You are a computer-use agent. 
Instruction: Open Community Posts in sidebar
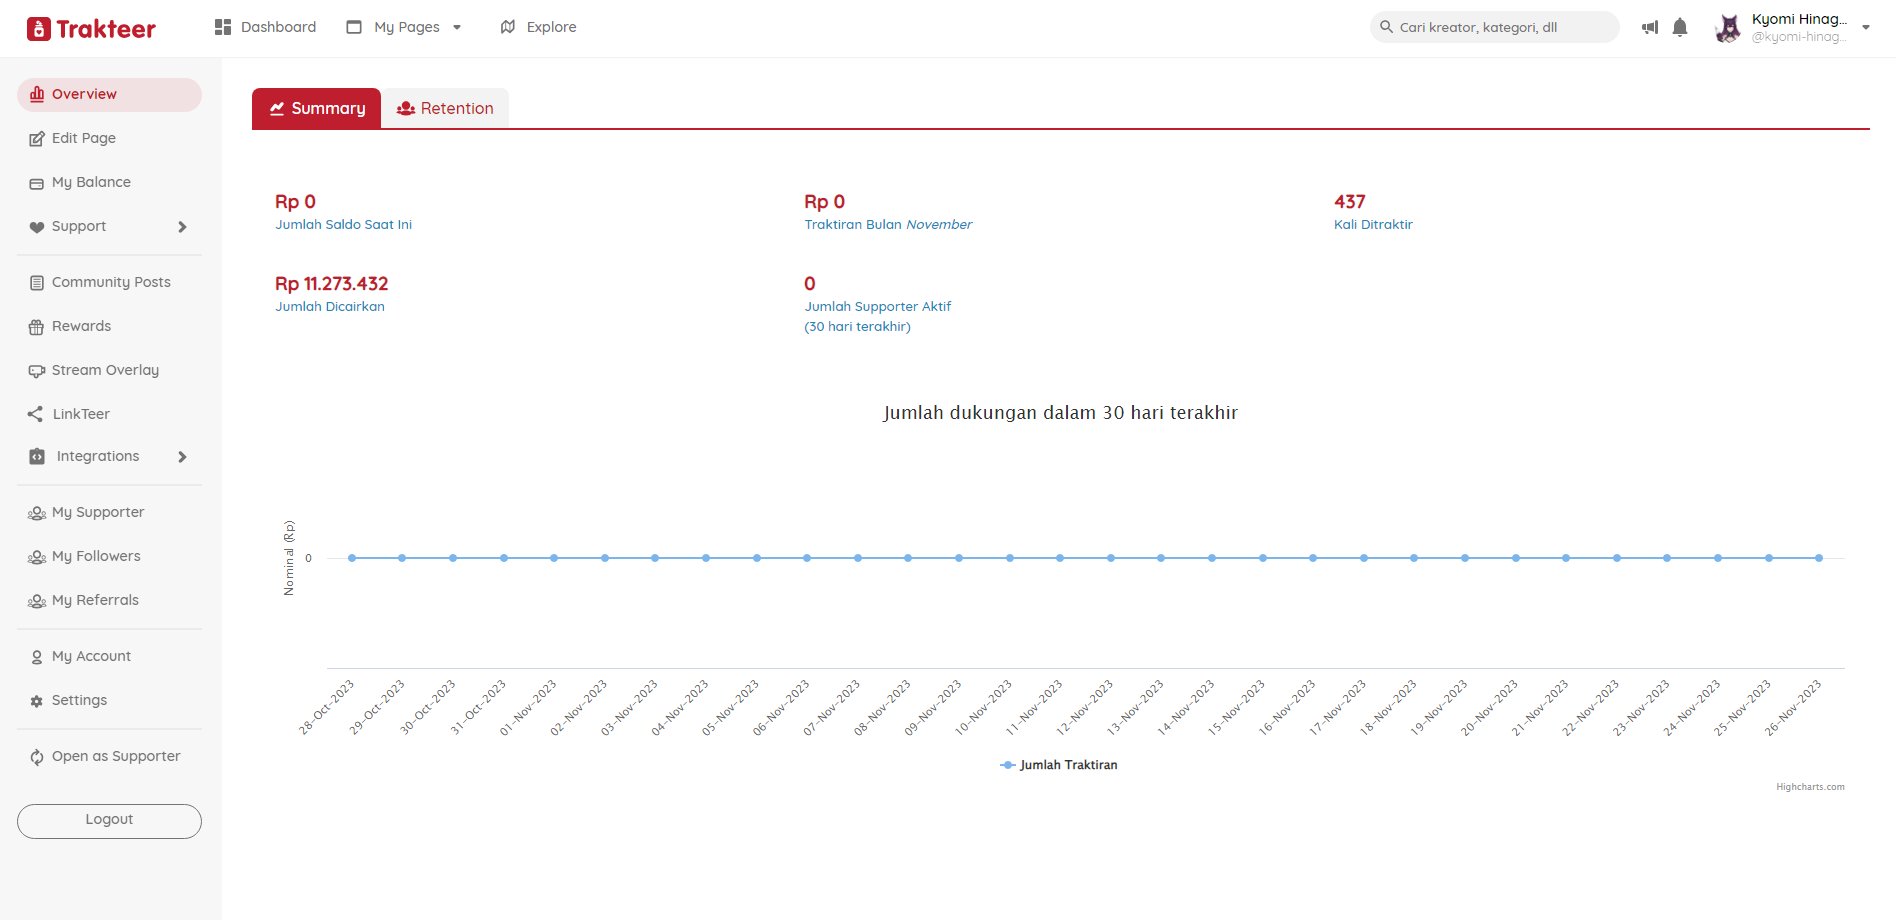click(x=111, y=282)
